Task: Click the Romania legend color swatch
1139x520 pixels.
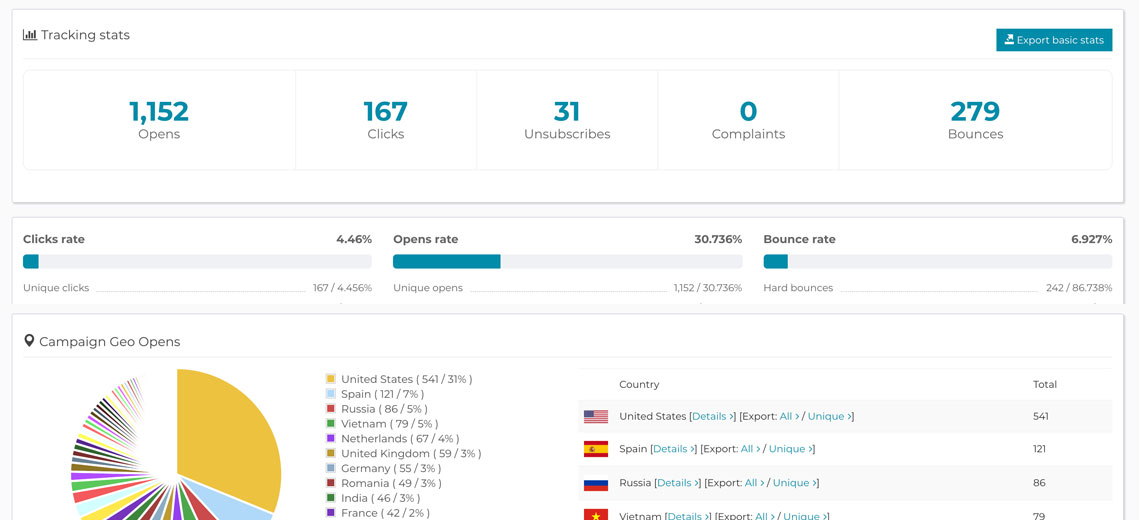Action: click(331, 483)
